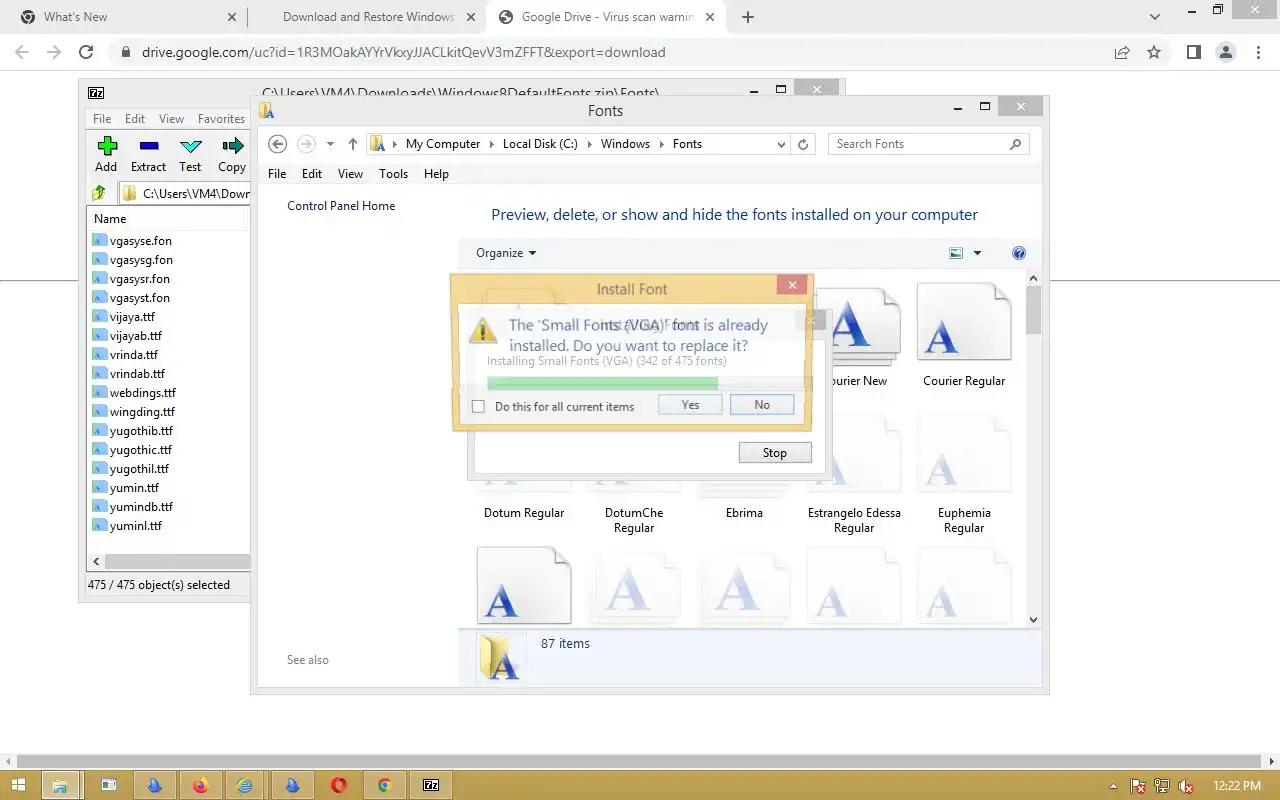The width and height of the screenshot is (1280, 800).
Task: Open Windows Start button
Action: pos(19,786)
